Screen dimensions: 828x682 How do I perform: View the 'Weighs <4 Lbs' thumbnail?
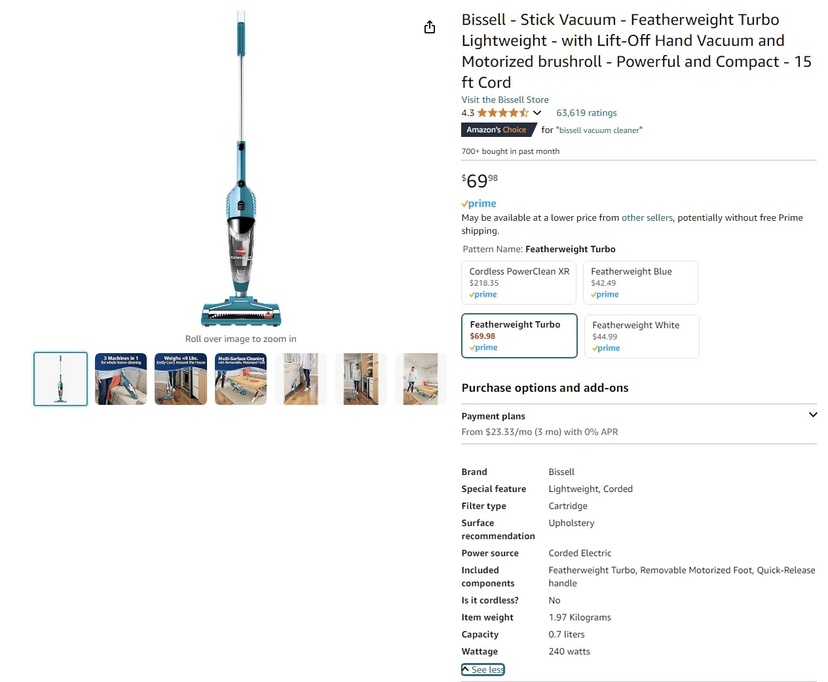[181, 379]
